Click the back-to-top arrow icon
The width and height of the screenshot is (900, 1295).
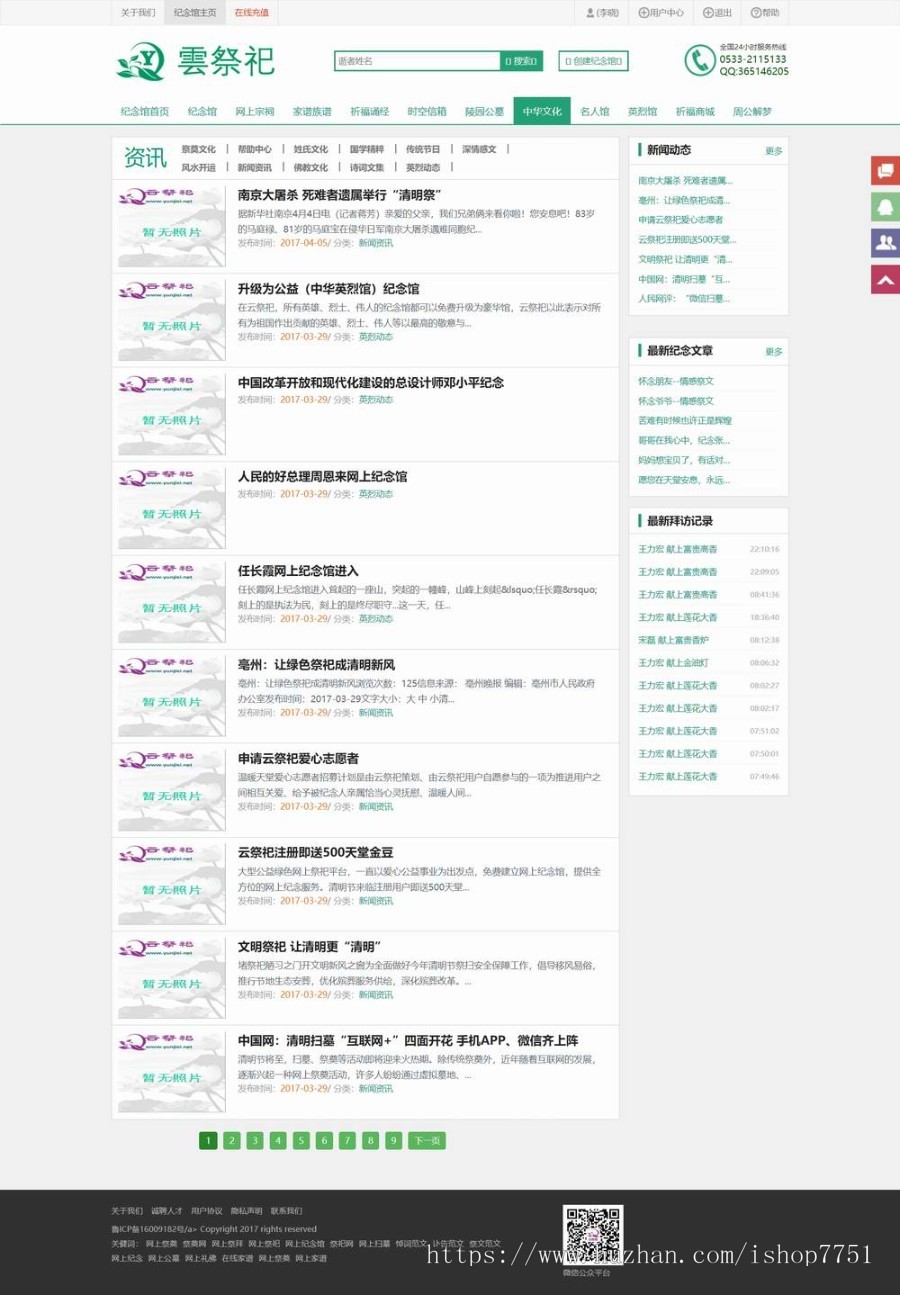(885, 279)
